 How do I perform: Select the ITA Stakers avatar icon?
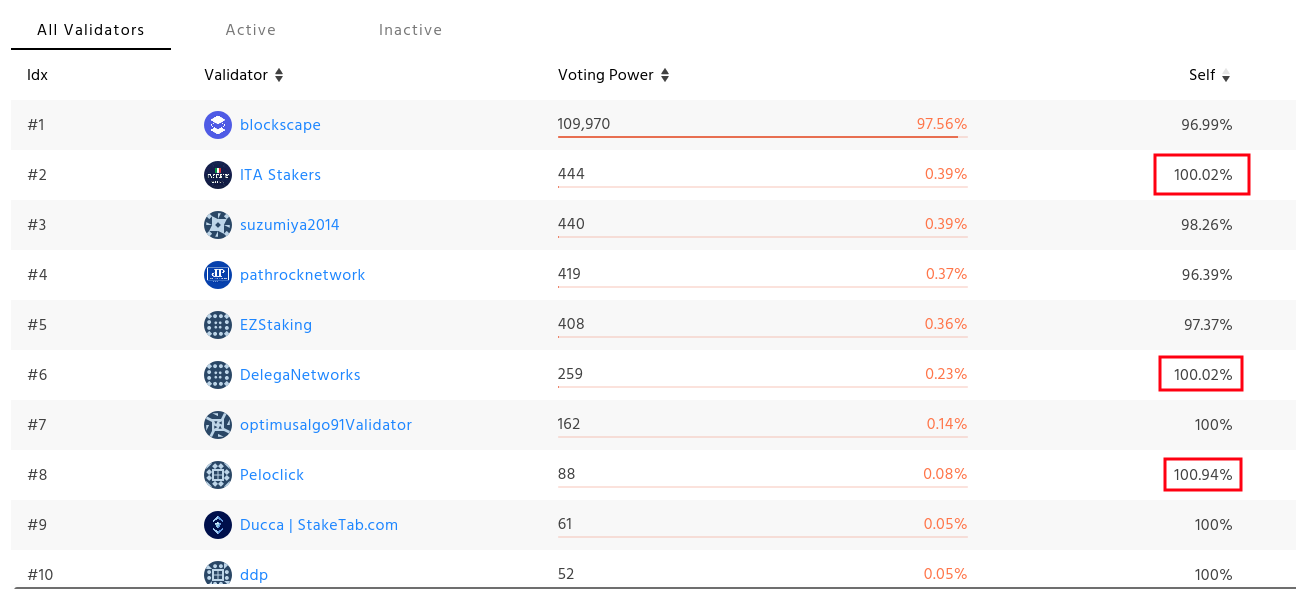pos(218,174)
